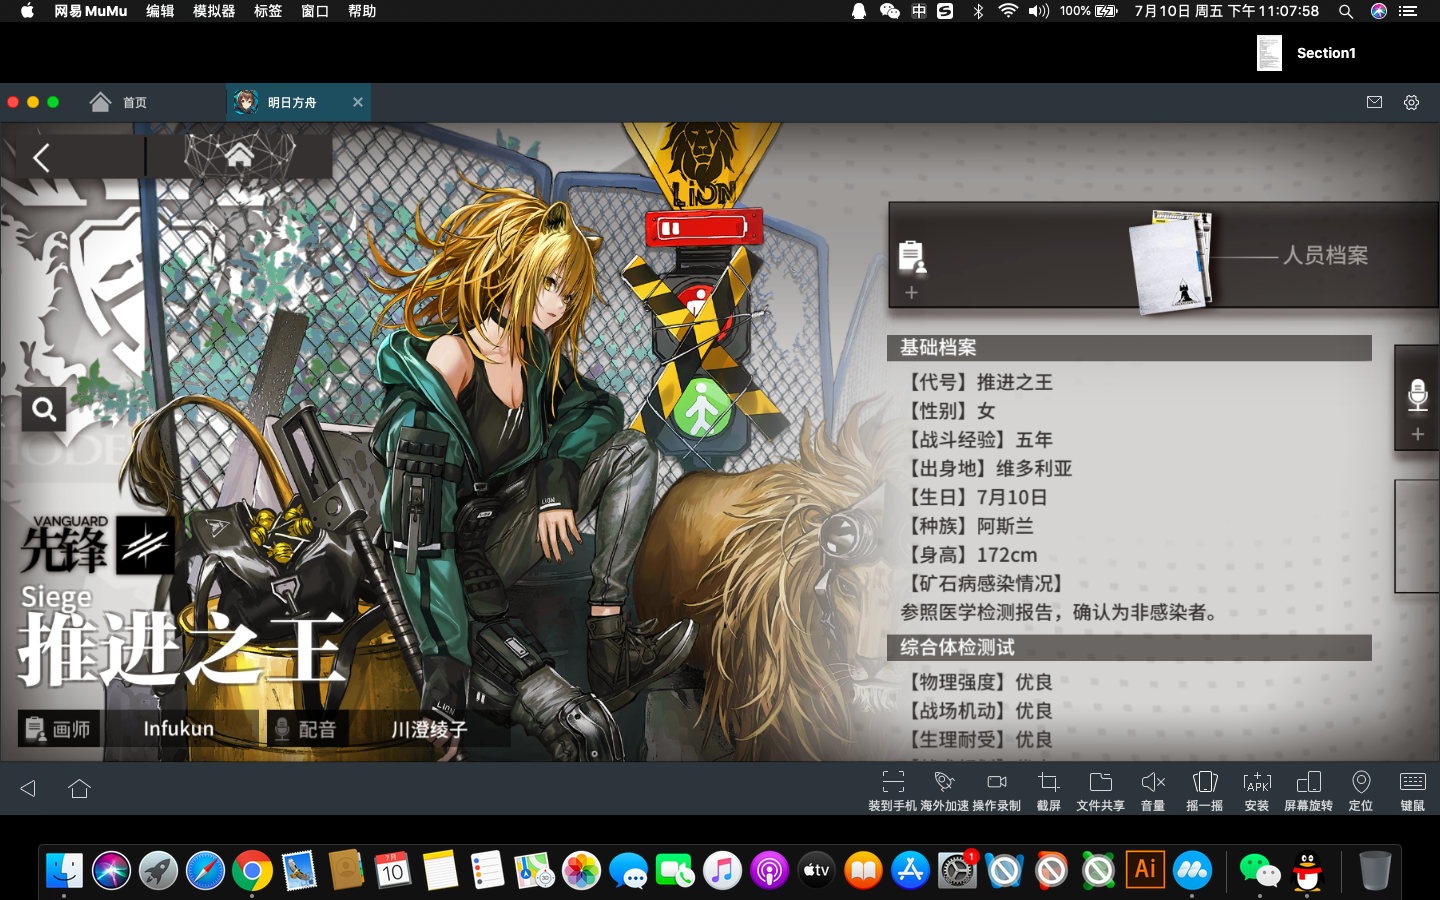Click 海外加速 overseas acceleration tool
1440x900 pixels.
(x=944, y=790)
